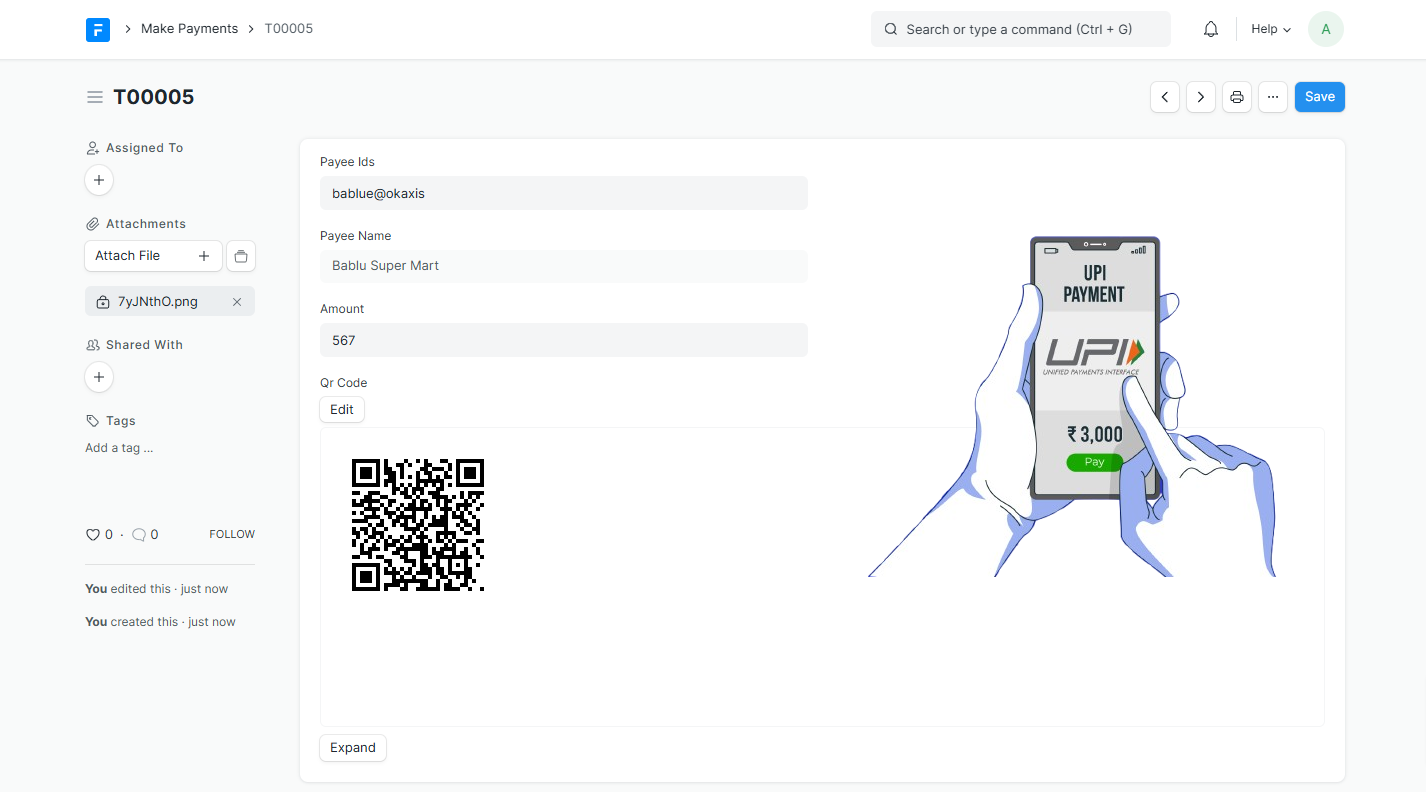Save the T00005 document

pyautogui.click(x=1319, y=97)
